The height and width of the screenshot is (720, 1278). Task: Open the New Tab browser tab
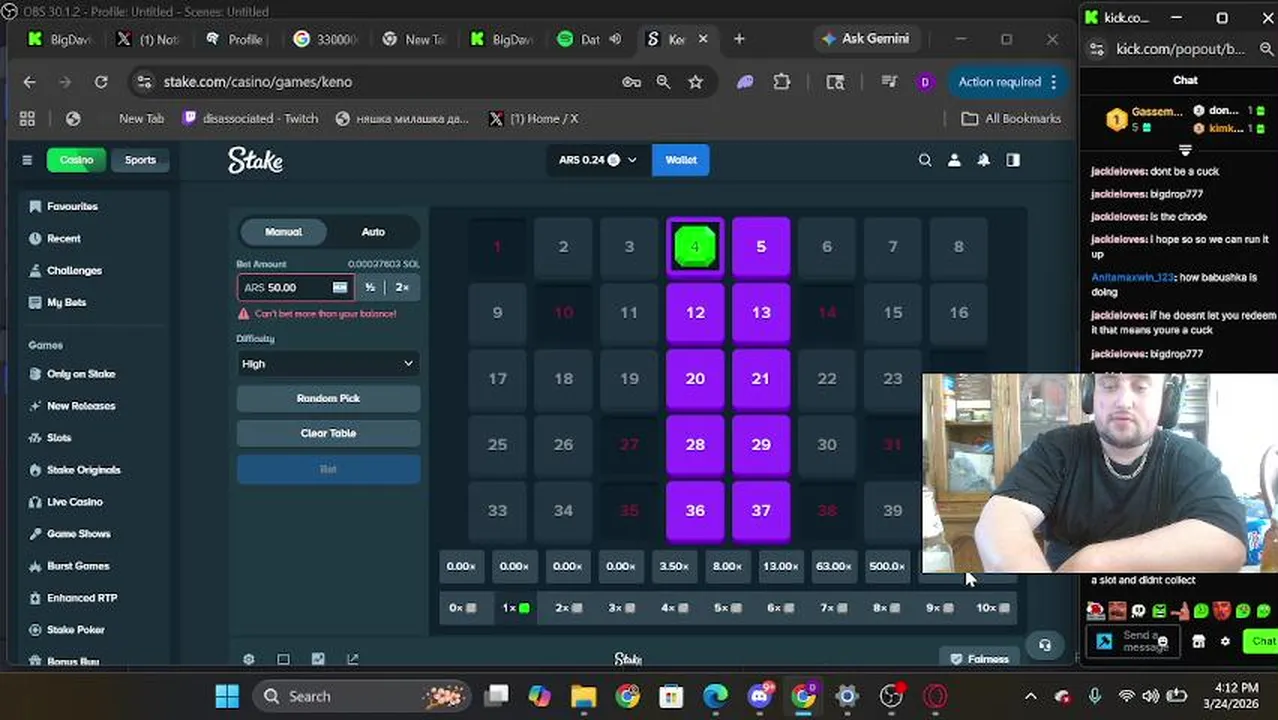[x=415, y=39]
